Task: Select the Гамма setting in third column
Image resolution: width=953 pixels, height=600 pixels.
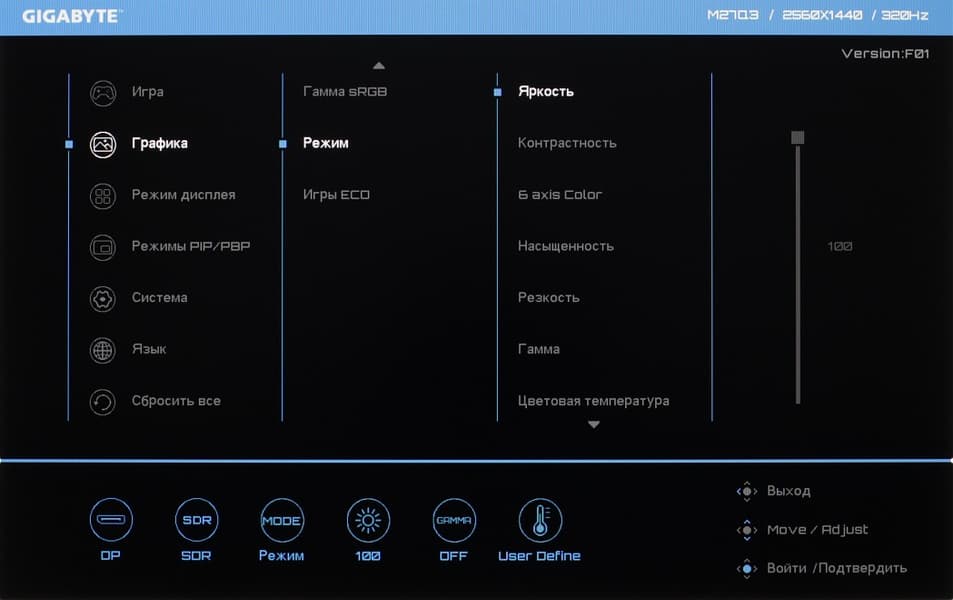Action: [539, 350]
